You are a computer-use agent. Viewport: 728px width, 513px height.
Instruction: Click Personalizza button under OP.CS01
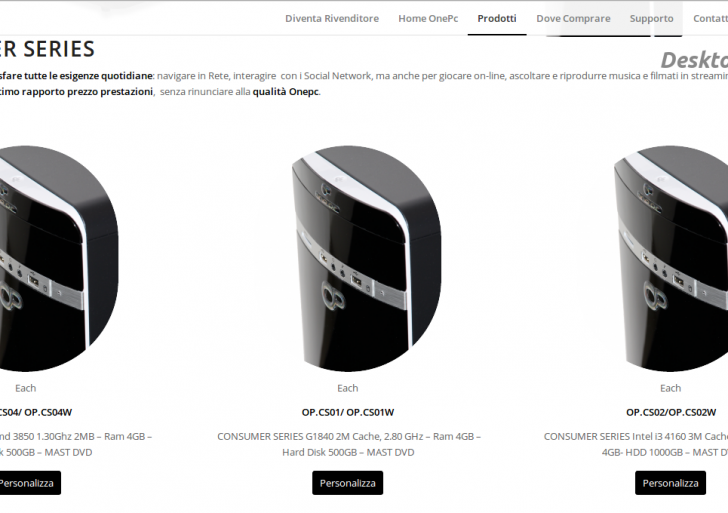[x=348, y=483]
